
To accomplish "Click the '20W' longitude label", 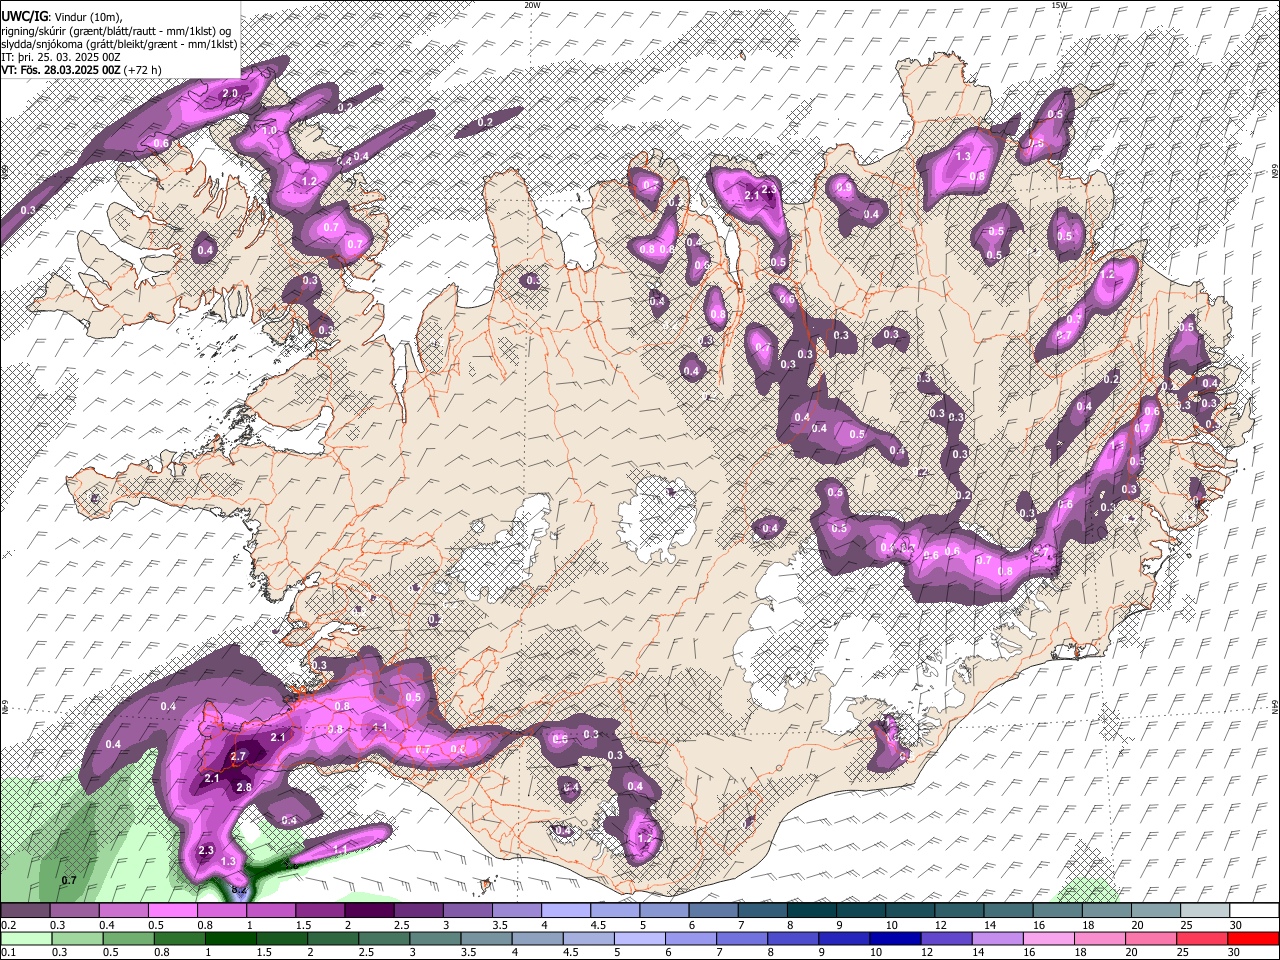I will 532,5.
